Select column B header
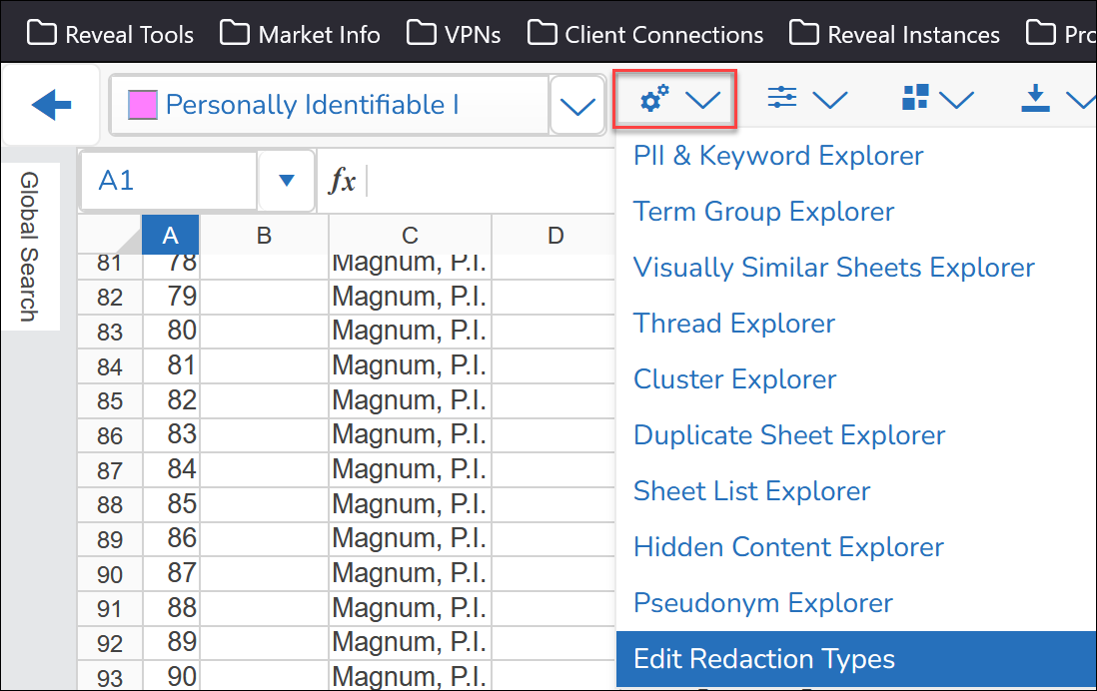1097x691 pixels. click(x=264, y=235)
